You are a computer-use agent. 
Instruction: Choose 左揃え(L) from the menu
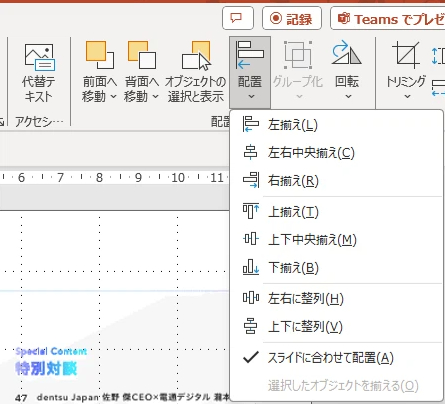pyautogui.click(x=337, y=125)
